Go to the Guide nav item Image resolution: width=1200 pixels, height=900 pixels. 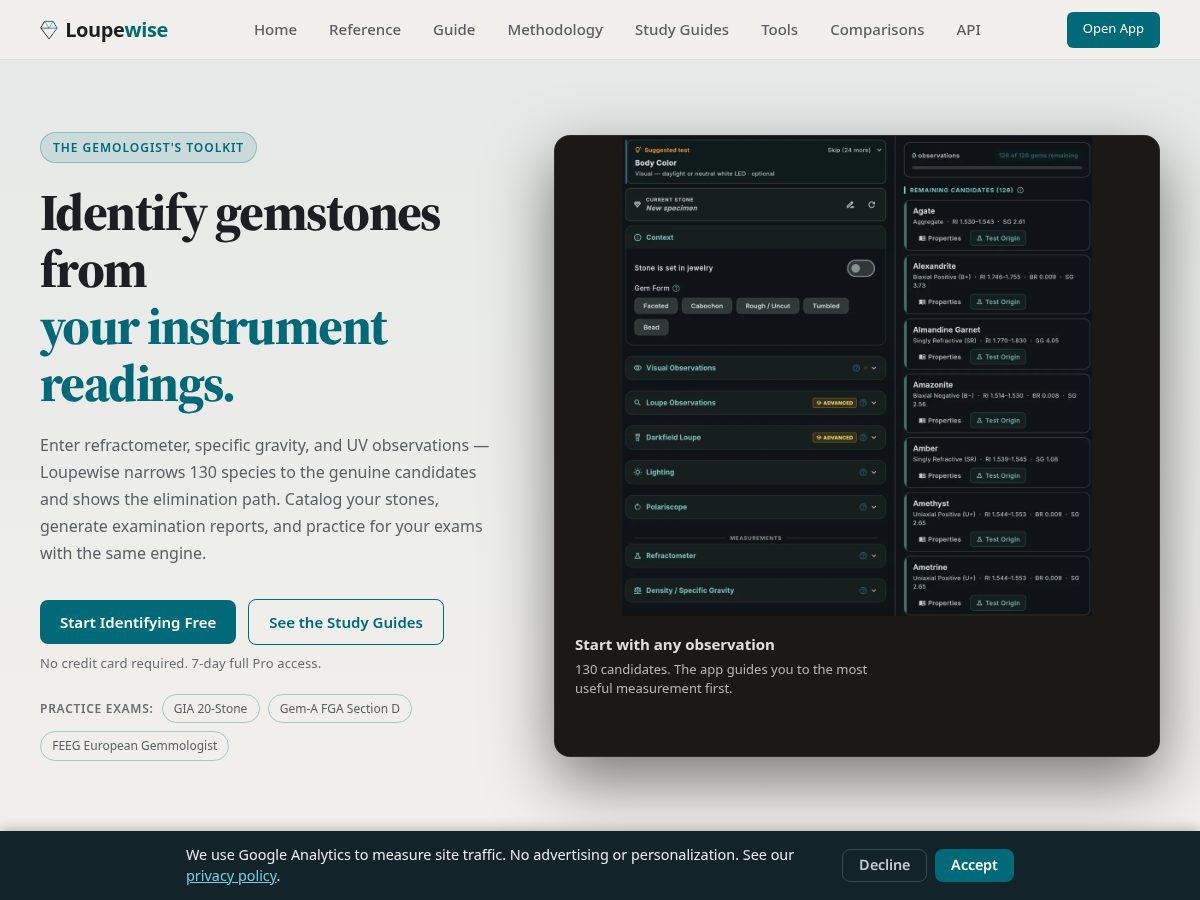[454, 30]
